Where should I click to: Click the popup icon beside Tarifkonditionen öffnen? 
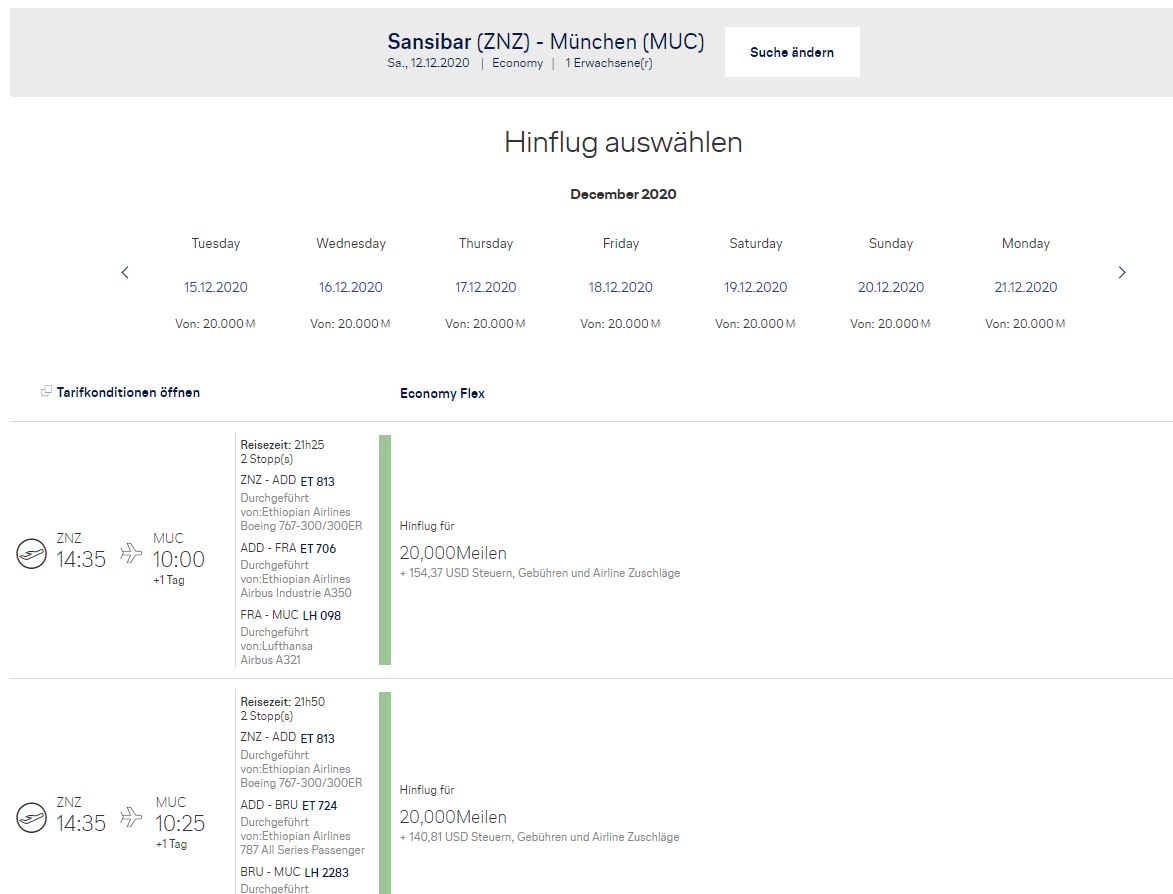tap(46, 391)
